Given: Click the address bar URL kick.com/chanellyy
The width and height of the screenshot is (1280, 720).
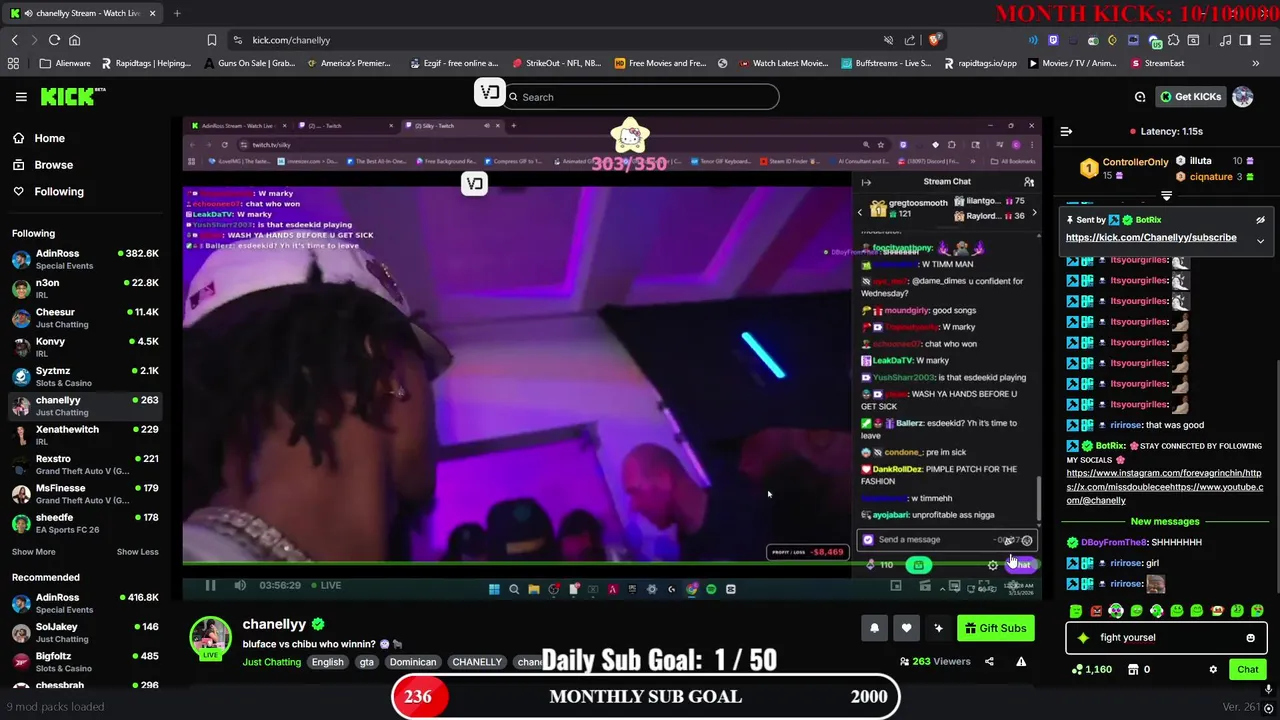Looking at the screenshot, I should [x=291, y=40].
